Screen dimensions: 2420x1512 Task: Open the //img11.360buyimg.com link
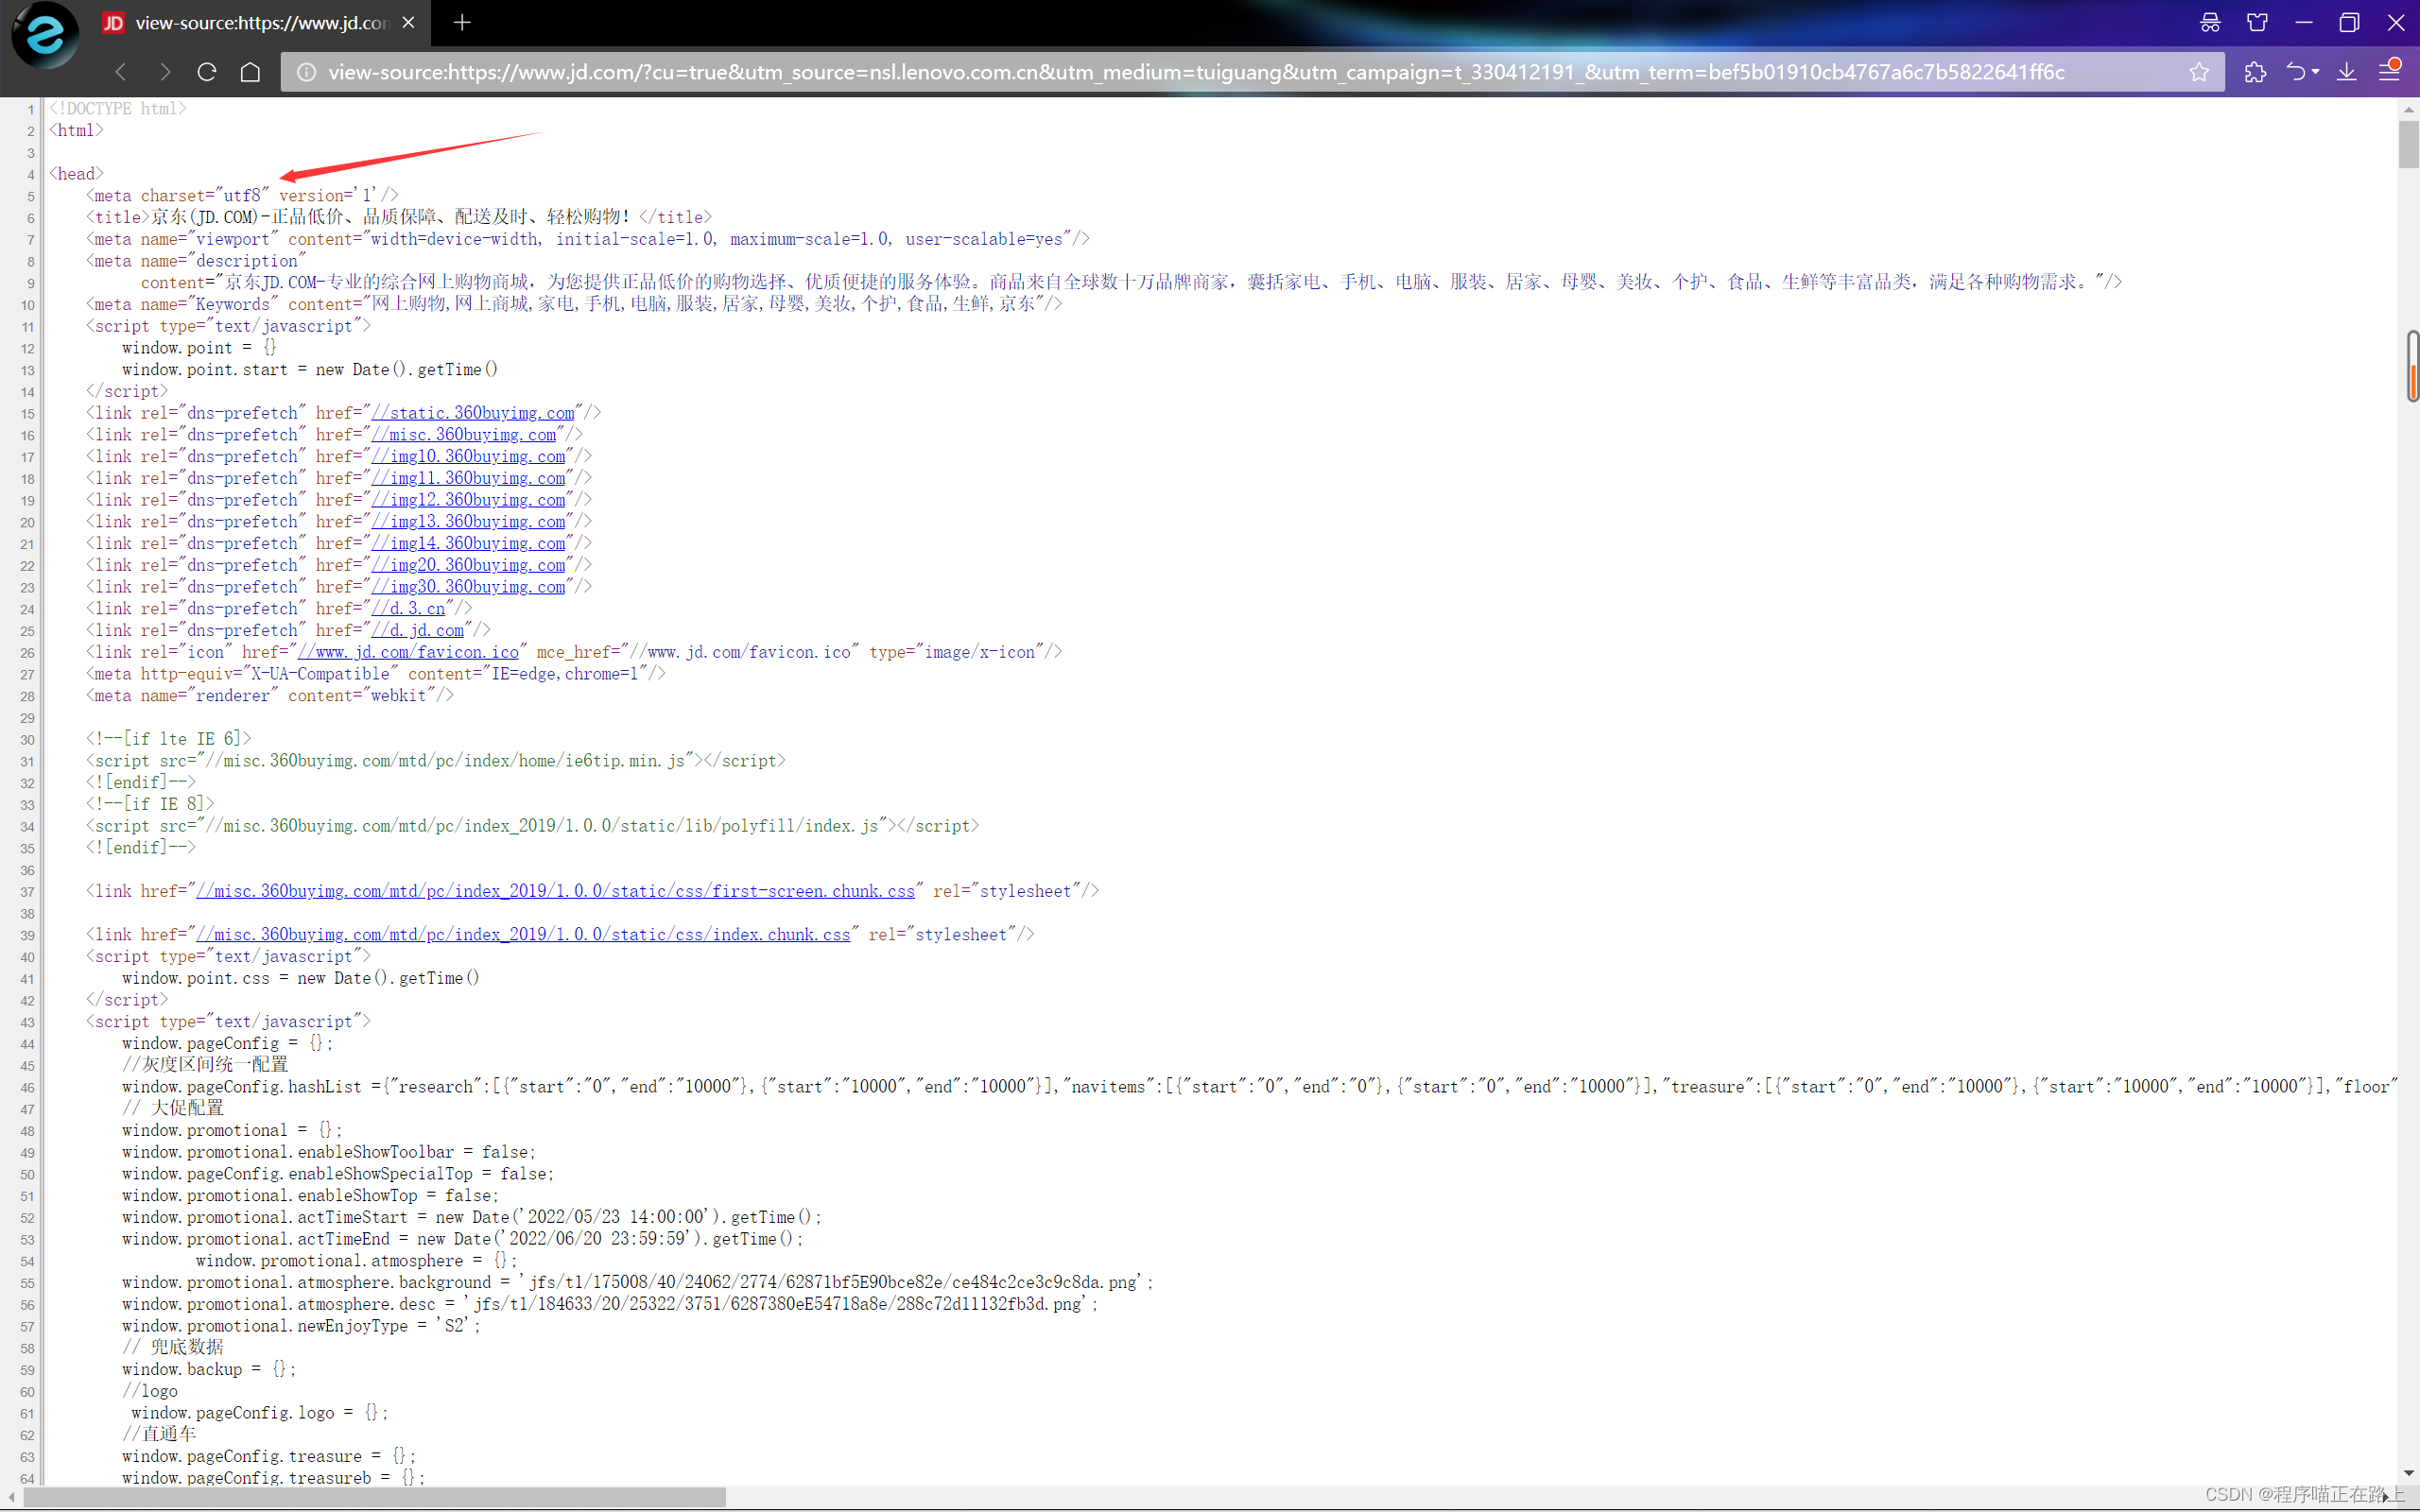click(468, 479)
